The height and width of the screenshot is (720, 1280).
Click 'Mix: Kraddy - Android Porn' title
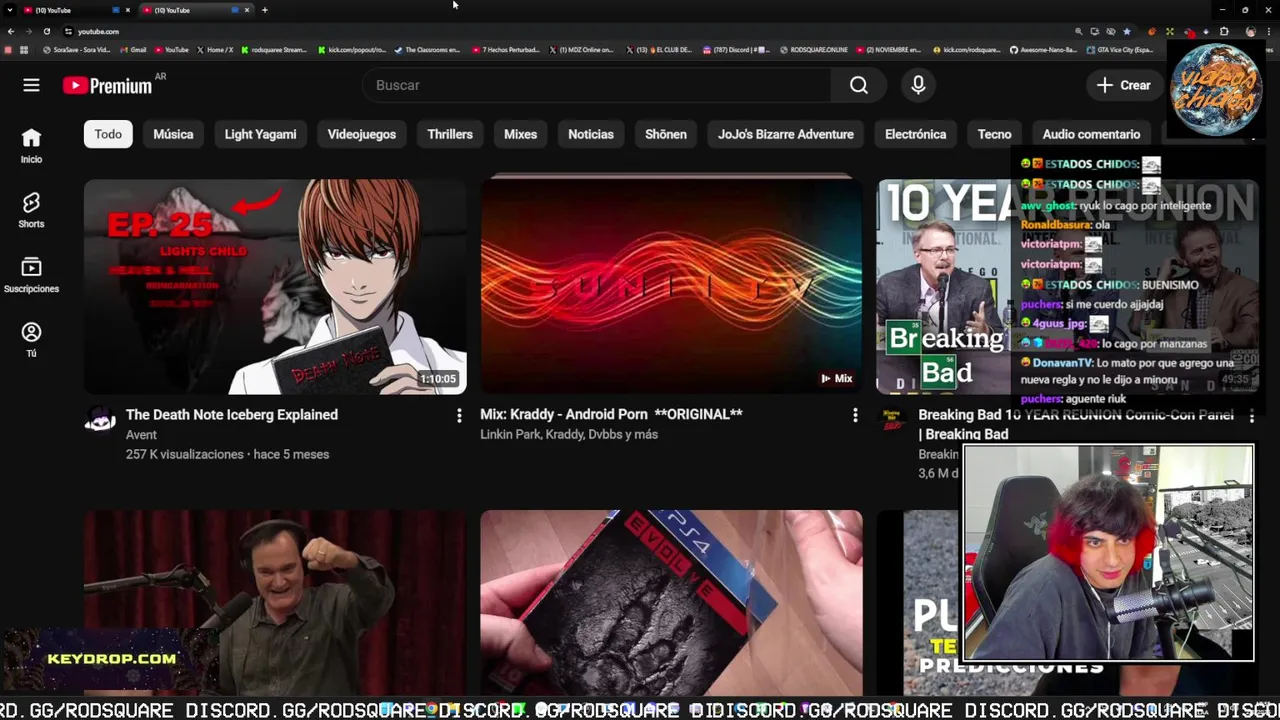[x=611, y=414]
